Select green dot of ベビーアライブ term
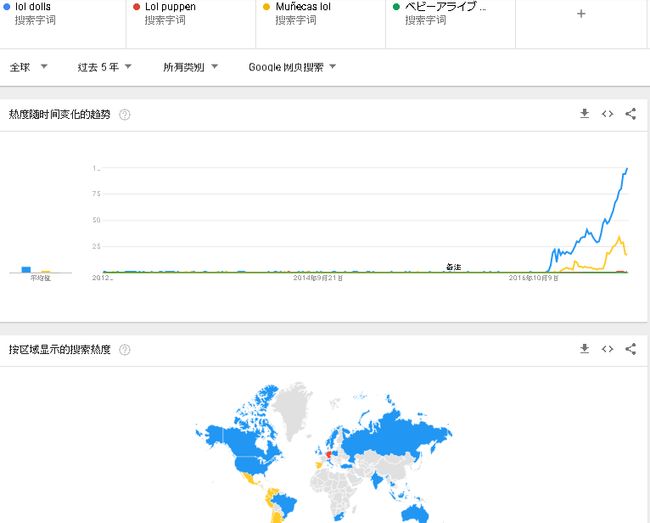Image resolution: width=650 pixels, height=523 pixels. click(396, 7)
